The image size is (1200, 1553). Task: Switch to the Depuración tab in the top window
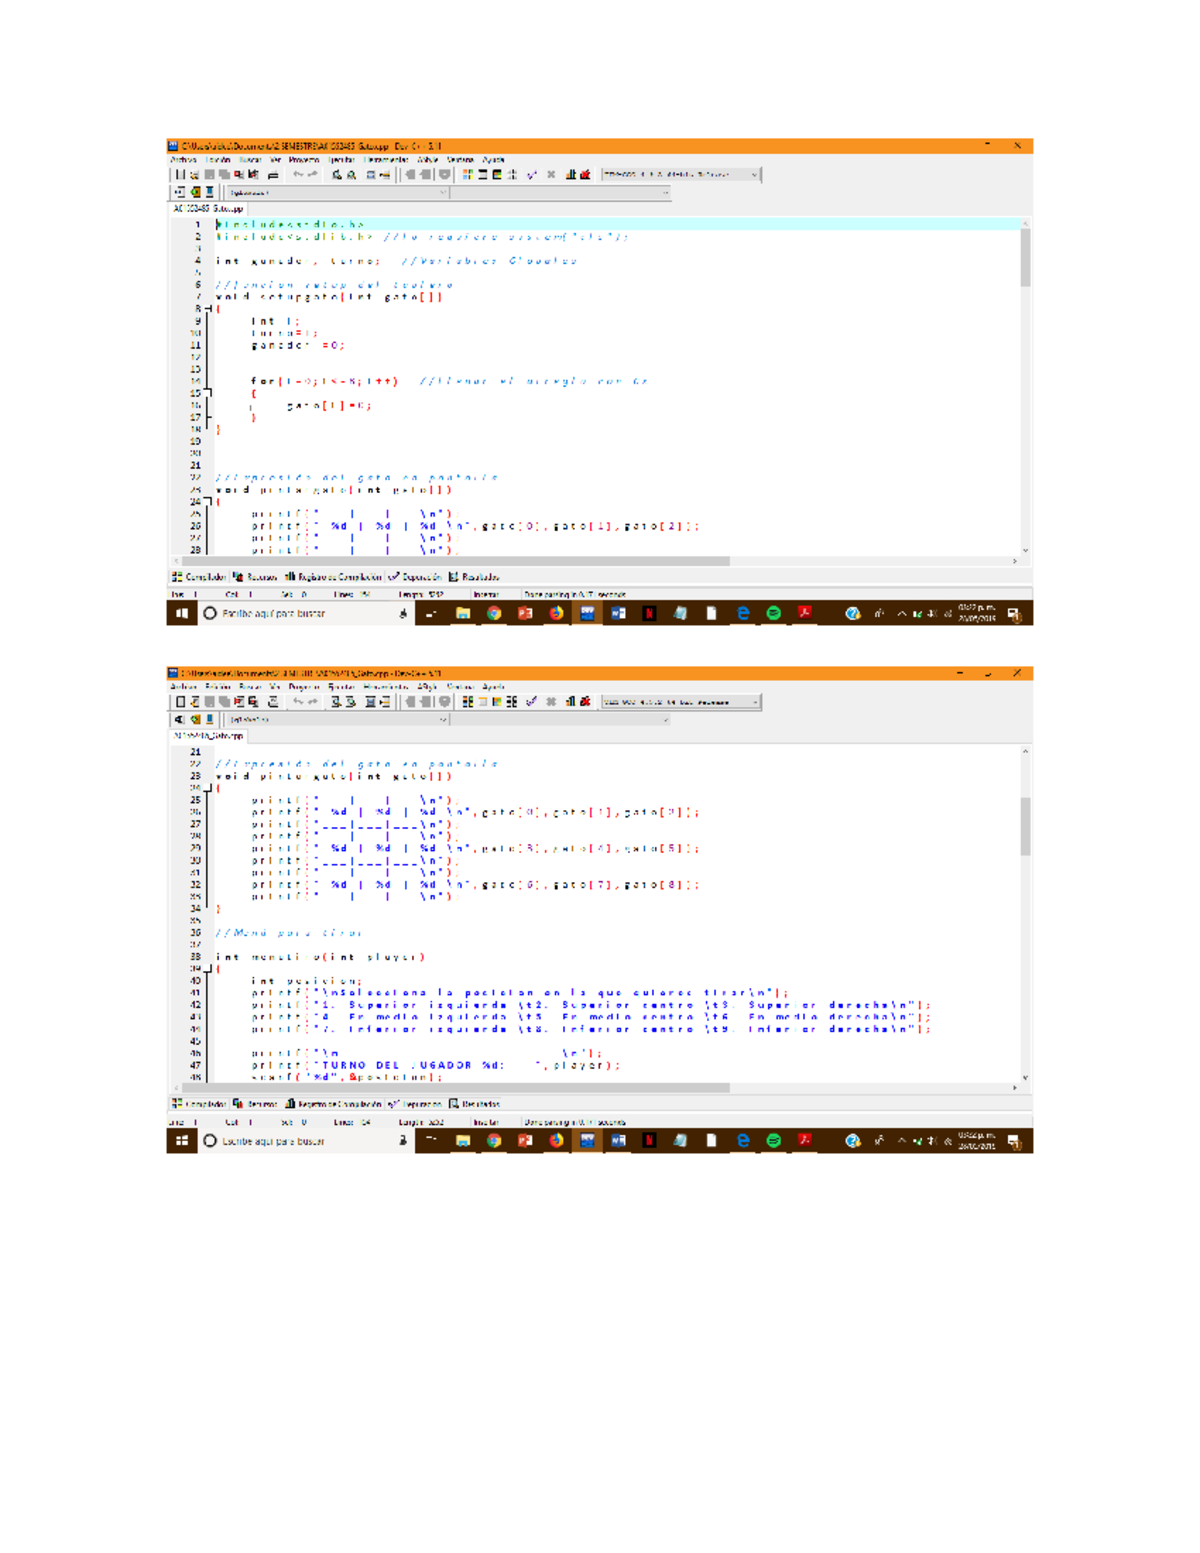pyautogui.click(x=416, y=577)
